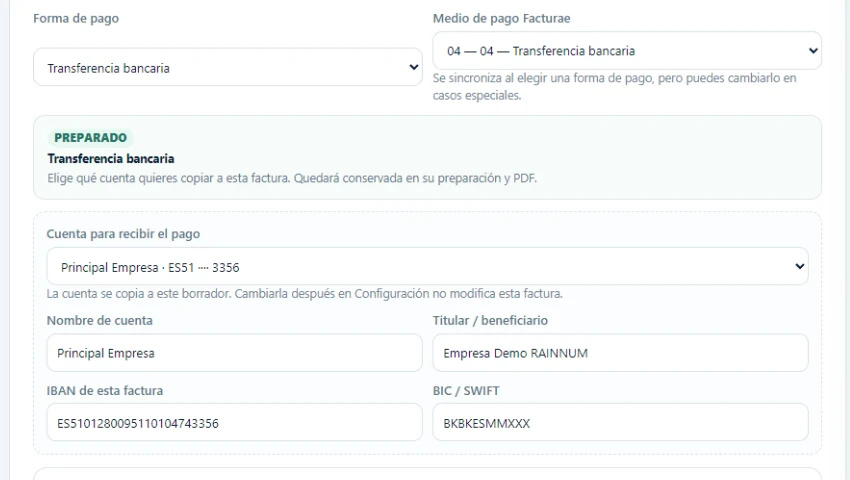Click the 'Forma de pago' label
Viewport: 850px width, 480px height.
click(x=76, y=18)
